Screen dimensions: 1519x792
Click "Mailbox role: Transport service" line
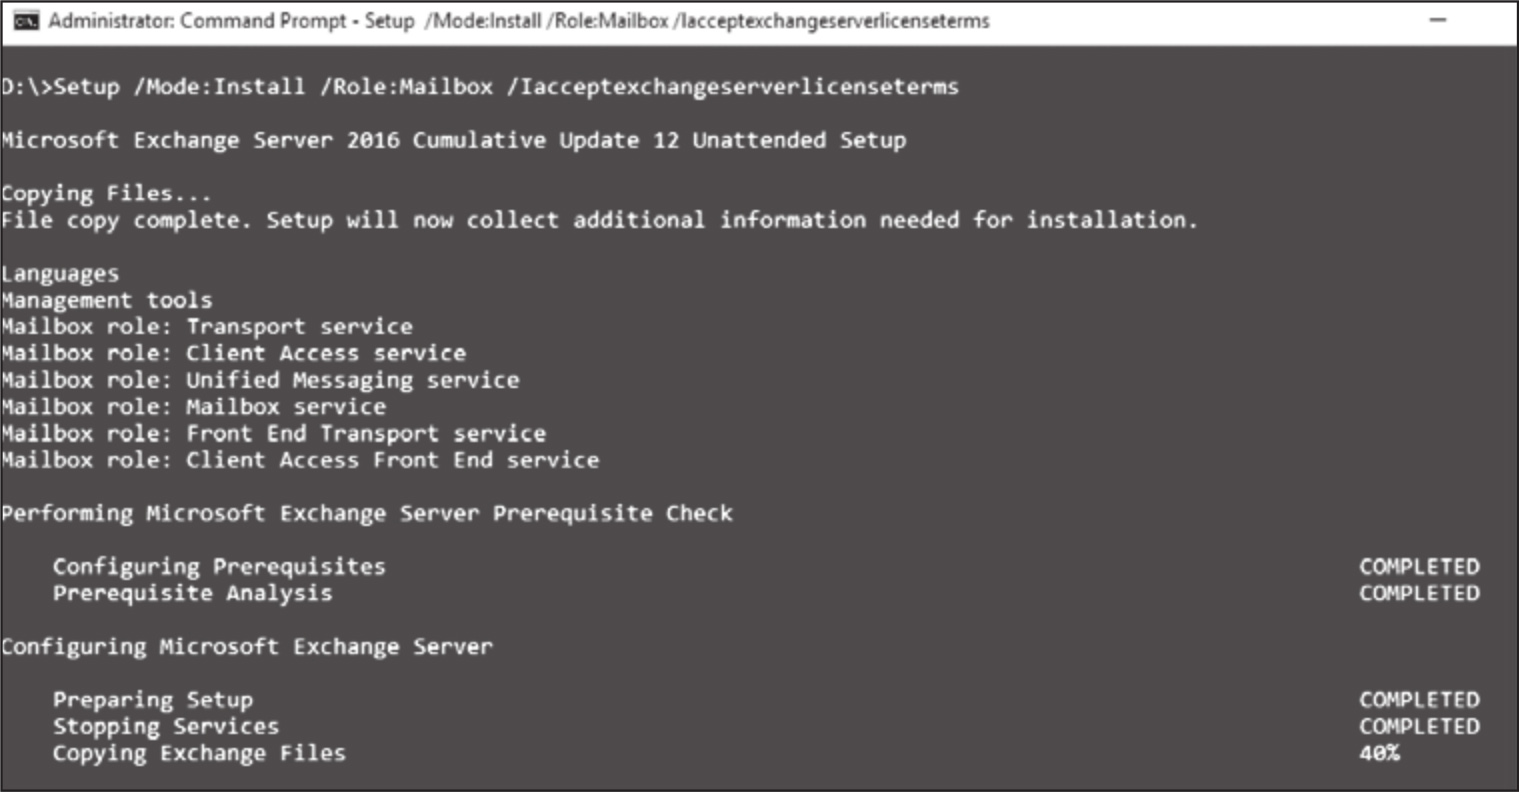[x=206, y=327]
